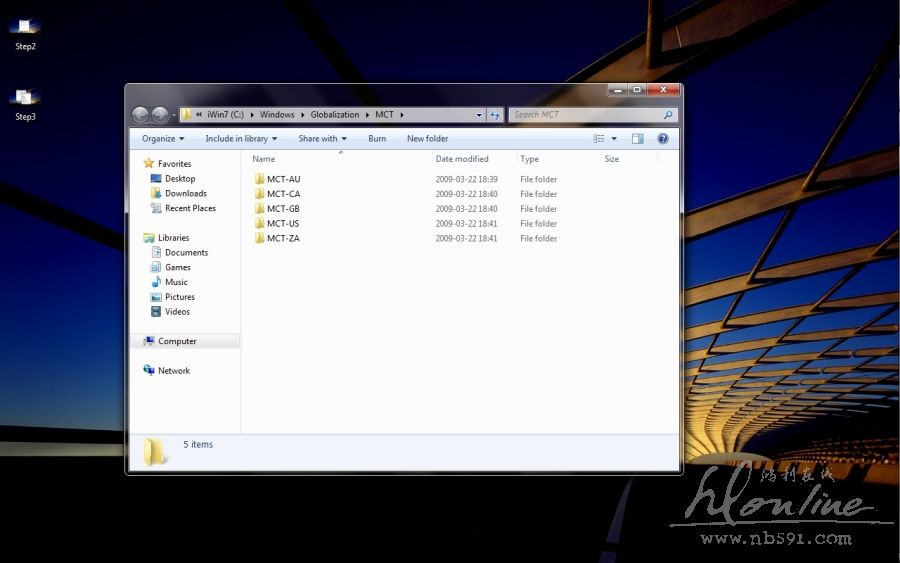Open Downloads under Favorites
The image size is (900, 563).
coord(185,193)
